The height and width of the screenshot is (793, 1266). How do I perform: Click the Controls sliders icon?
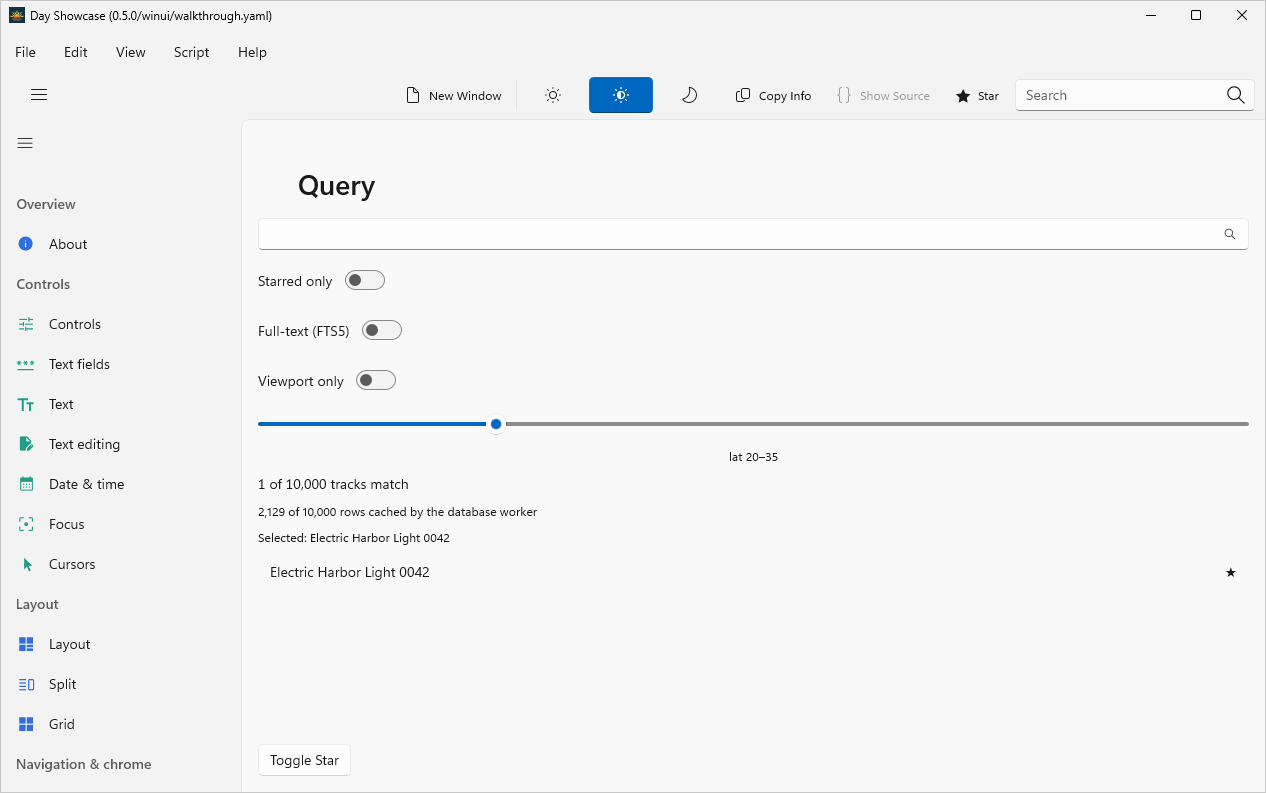click(x=26, y=324)
